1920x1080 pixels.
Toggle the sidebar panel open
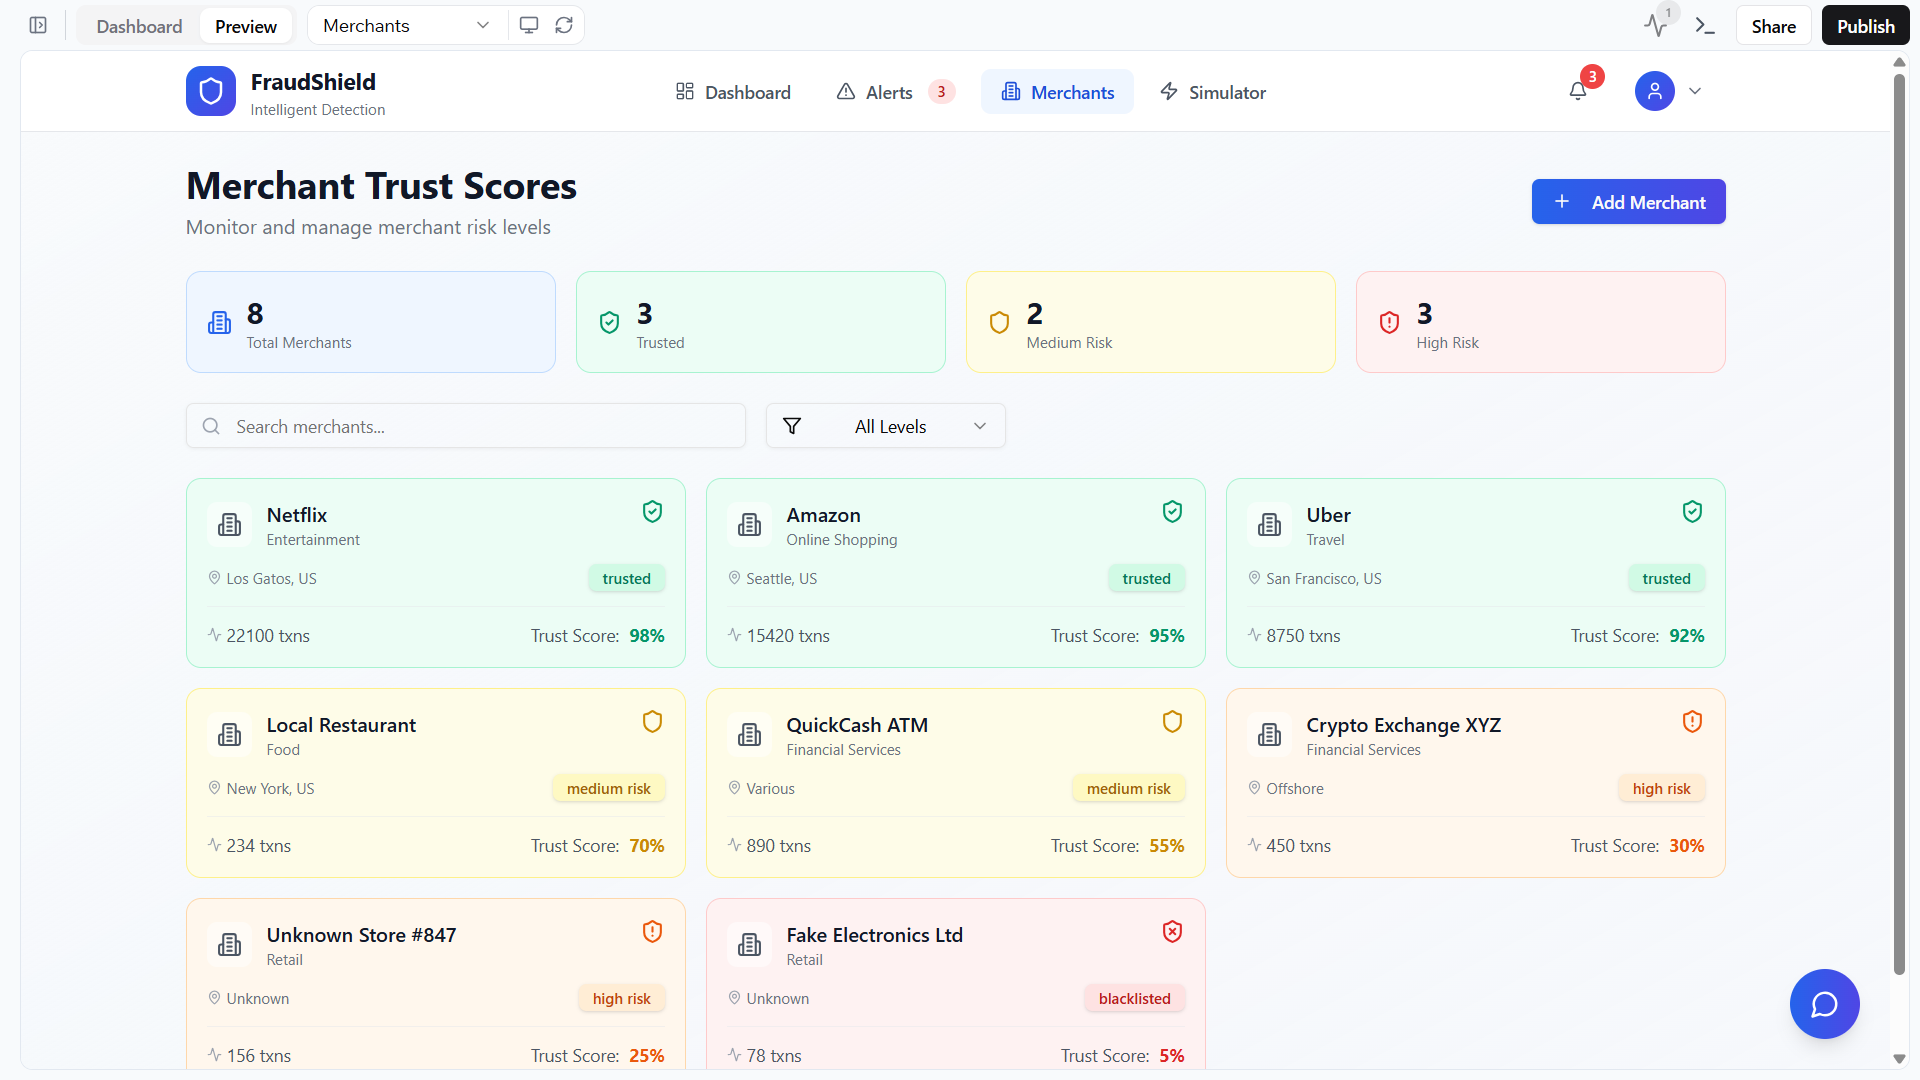38,25
